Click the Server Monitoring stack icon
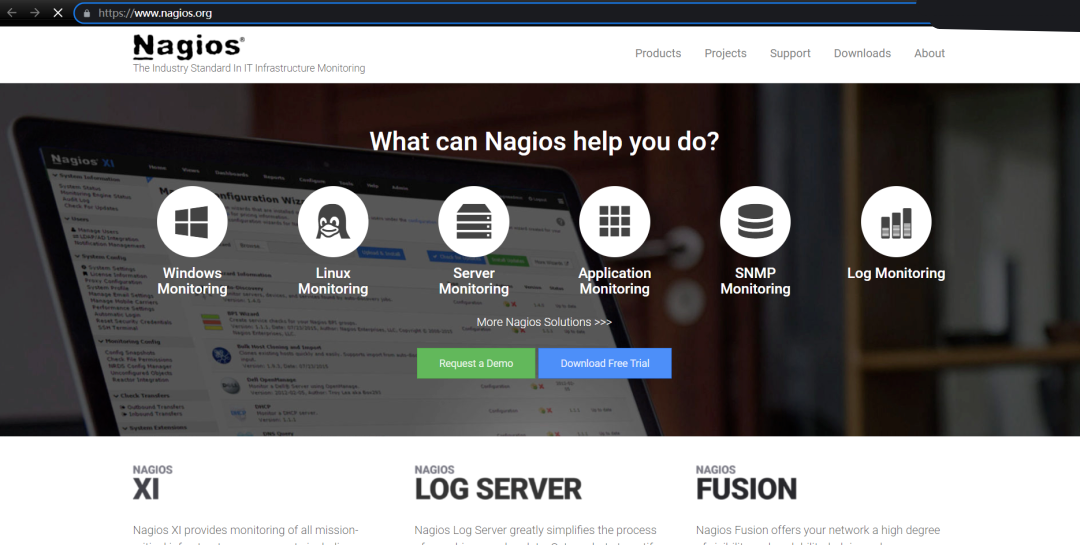 click(474, 222)
